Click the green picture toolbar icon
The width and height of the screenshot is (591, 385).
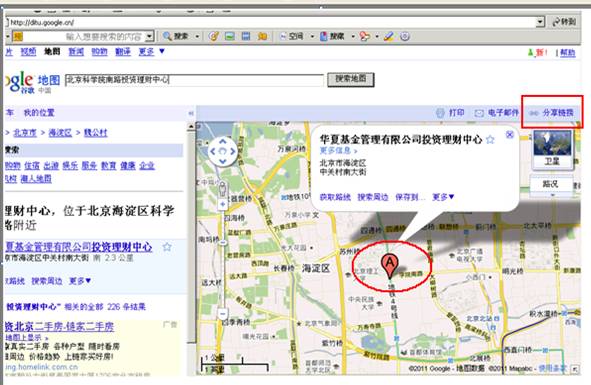tap(230, 36)
